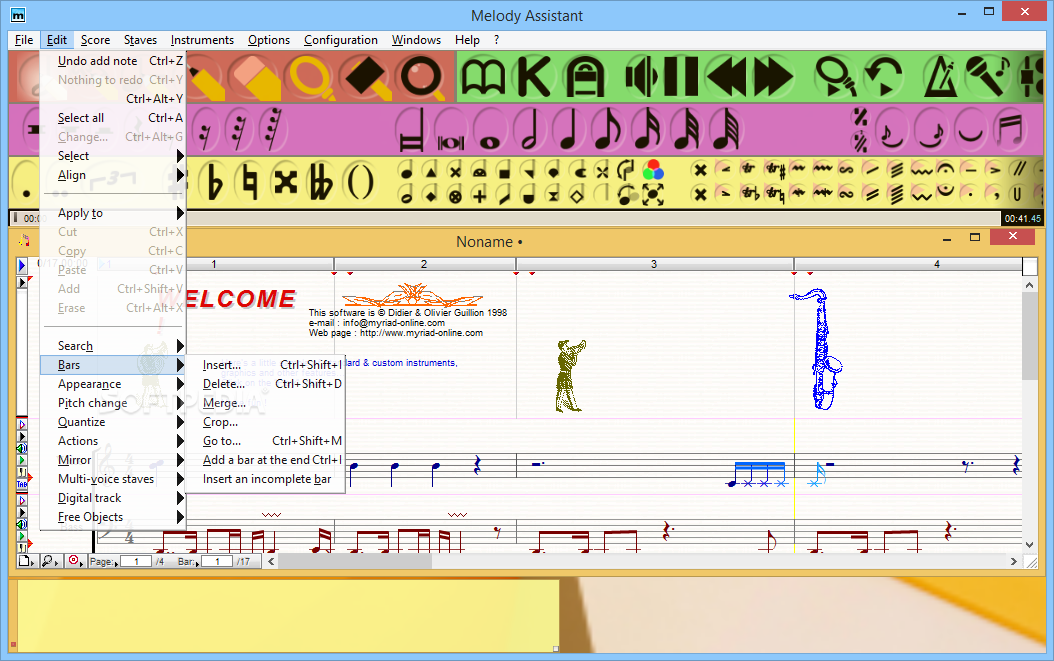
Task: Click the Bar number input field
Action: coord(218,561)
